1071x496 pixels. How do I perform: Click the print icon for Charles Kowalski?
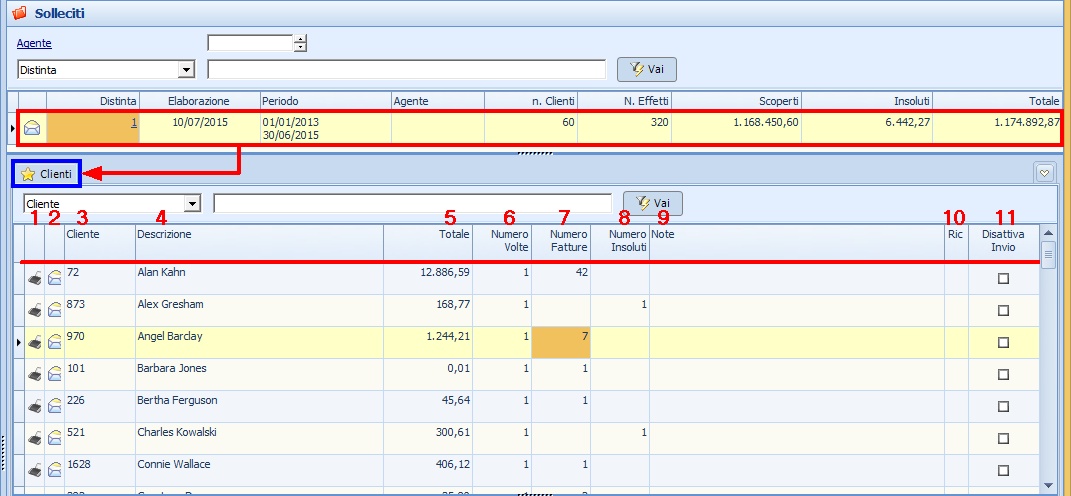tap(35, 439)
